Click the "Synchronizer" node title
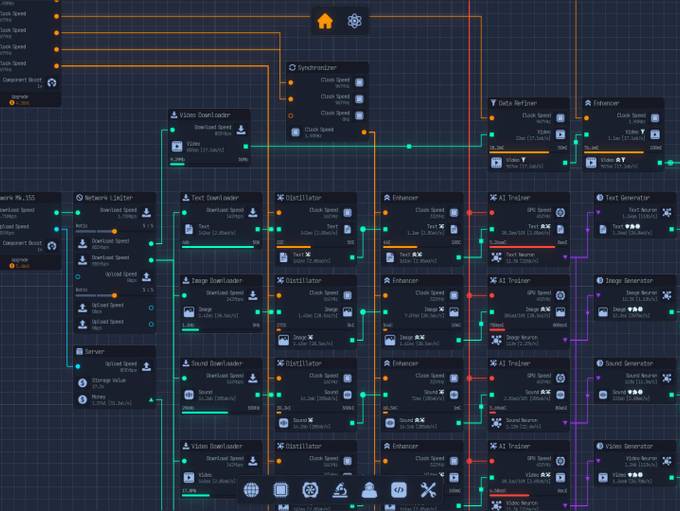Screen dimensions: 680x511 [x=317, y=68]
